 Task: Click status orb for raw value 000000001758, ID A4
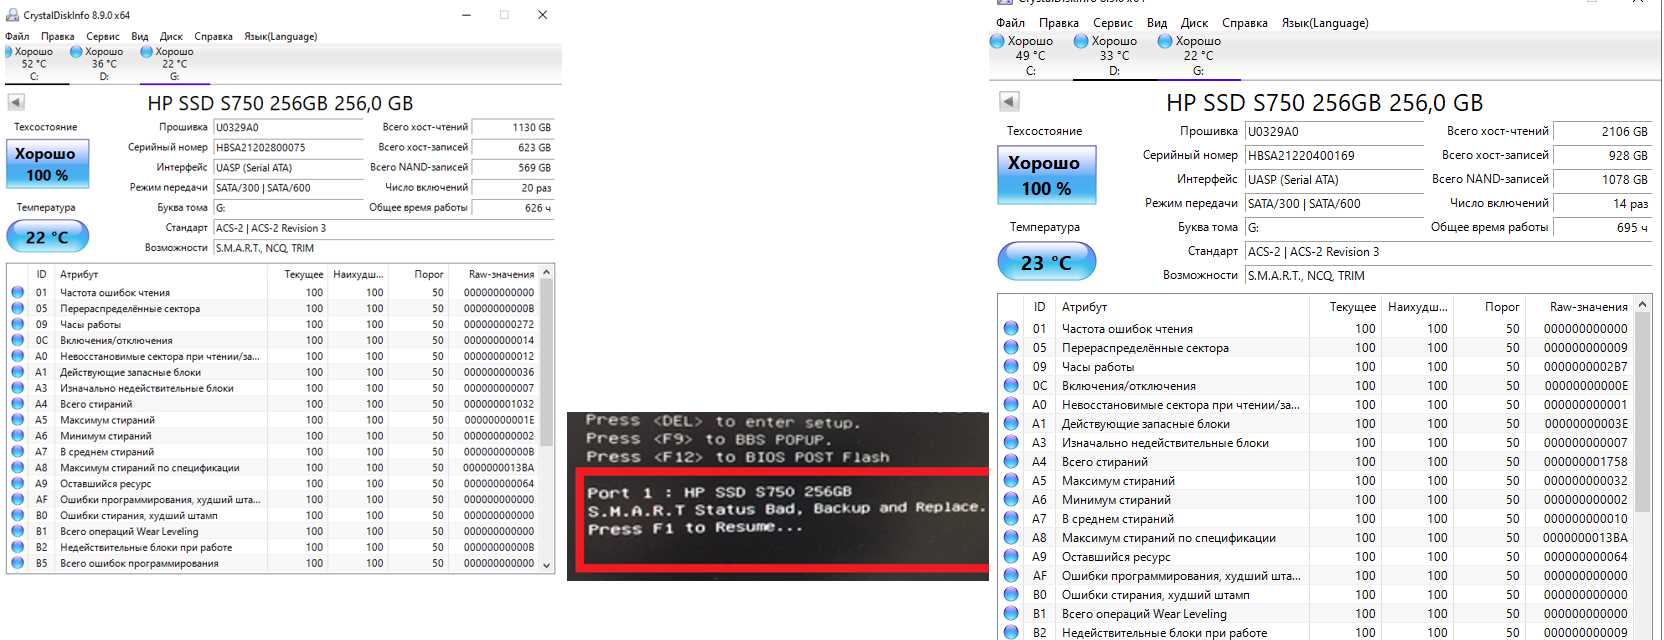click(x=1011, y=461)
